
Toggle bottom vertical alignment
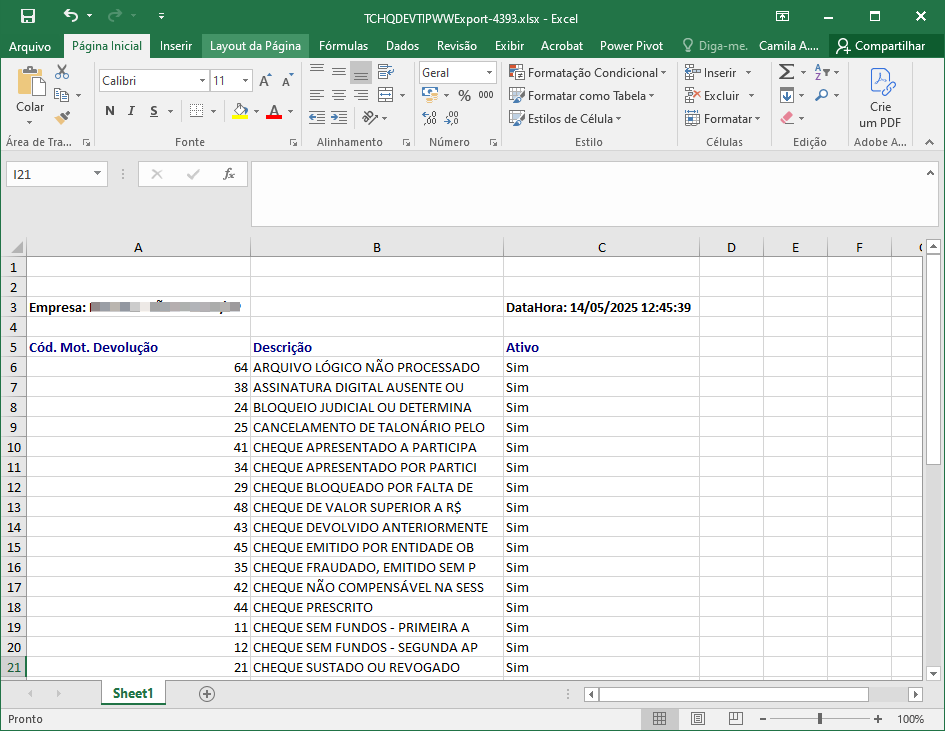361,73
